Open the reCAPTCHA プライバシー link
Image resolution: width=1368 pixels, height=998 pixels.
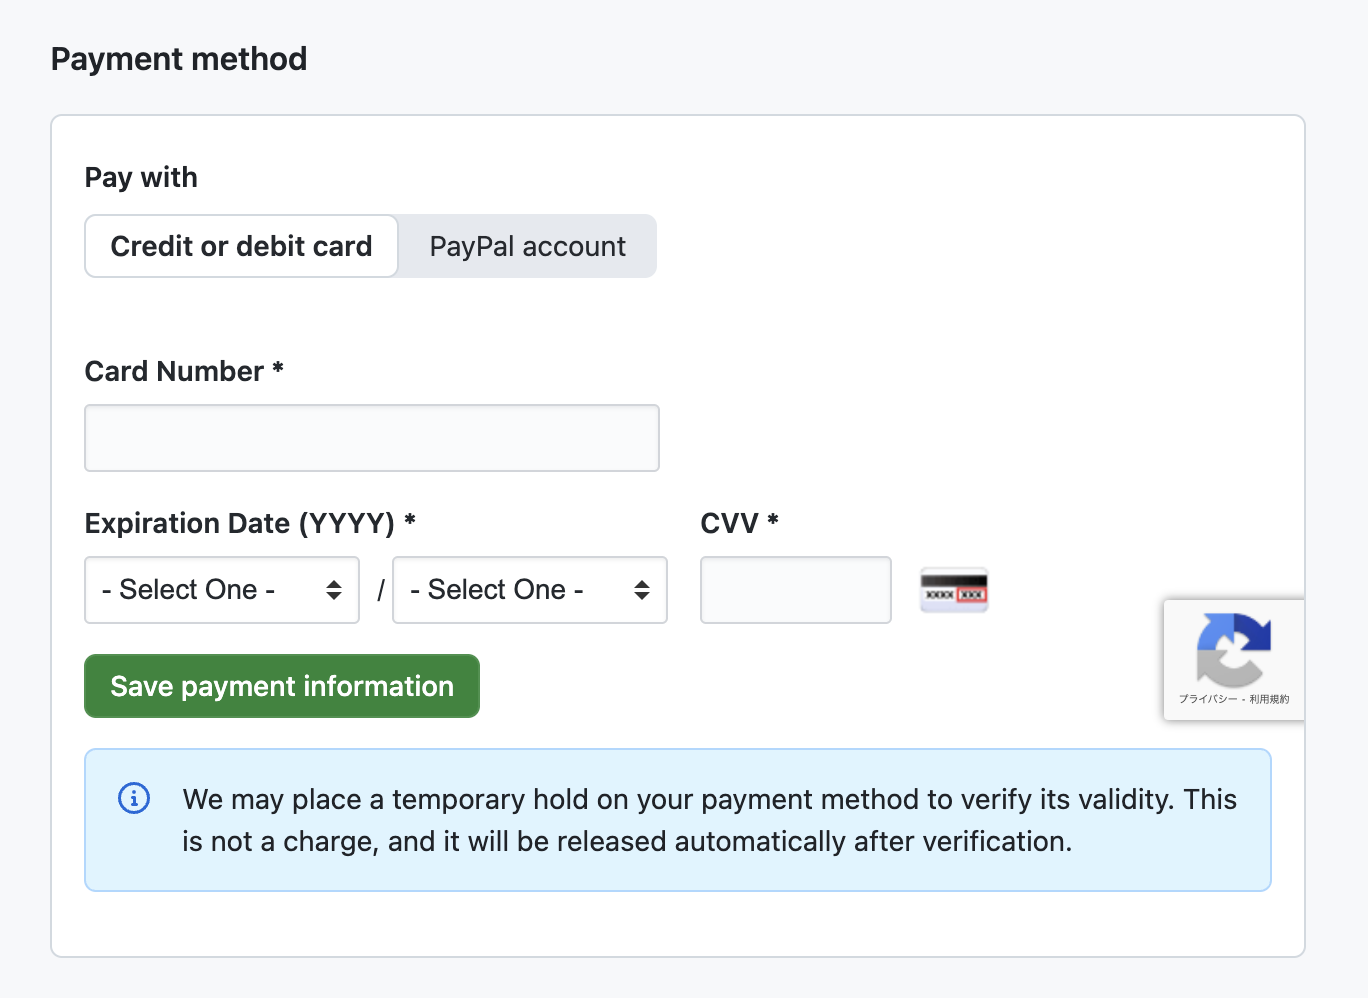1207,699
